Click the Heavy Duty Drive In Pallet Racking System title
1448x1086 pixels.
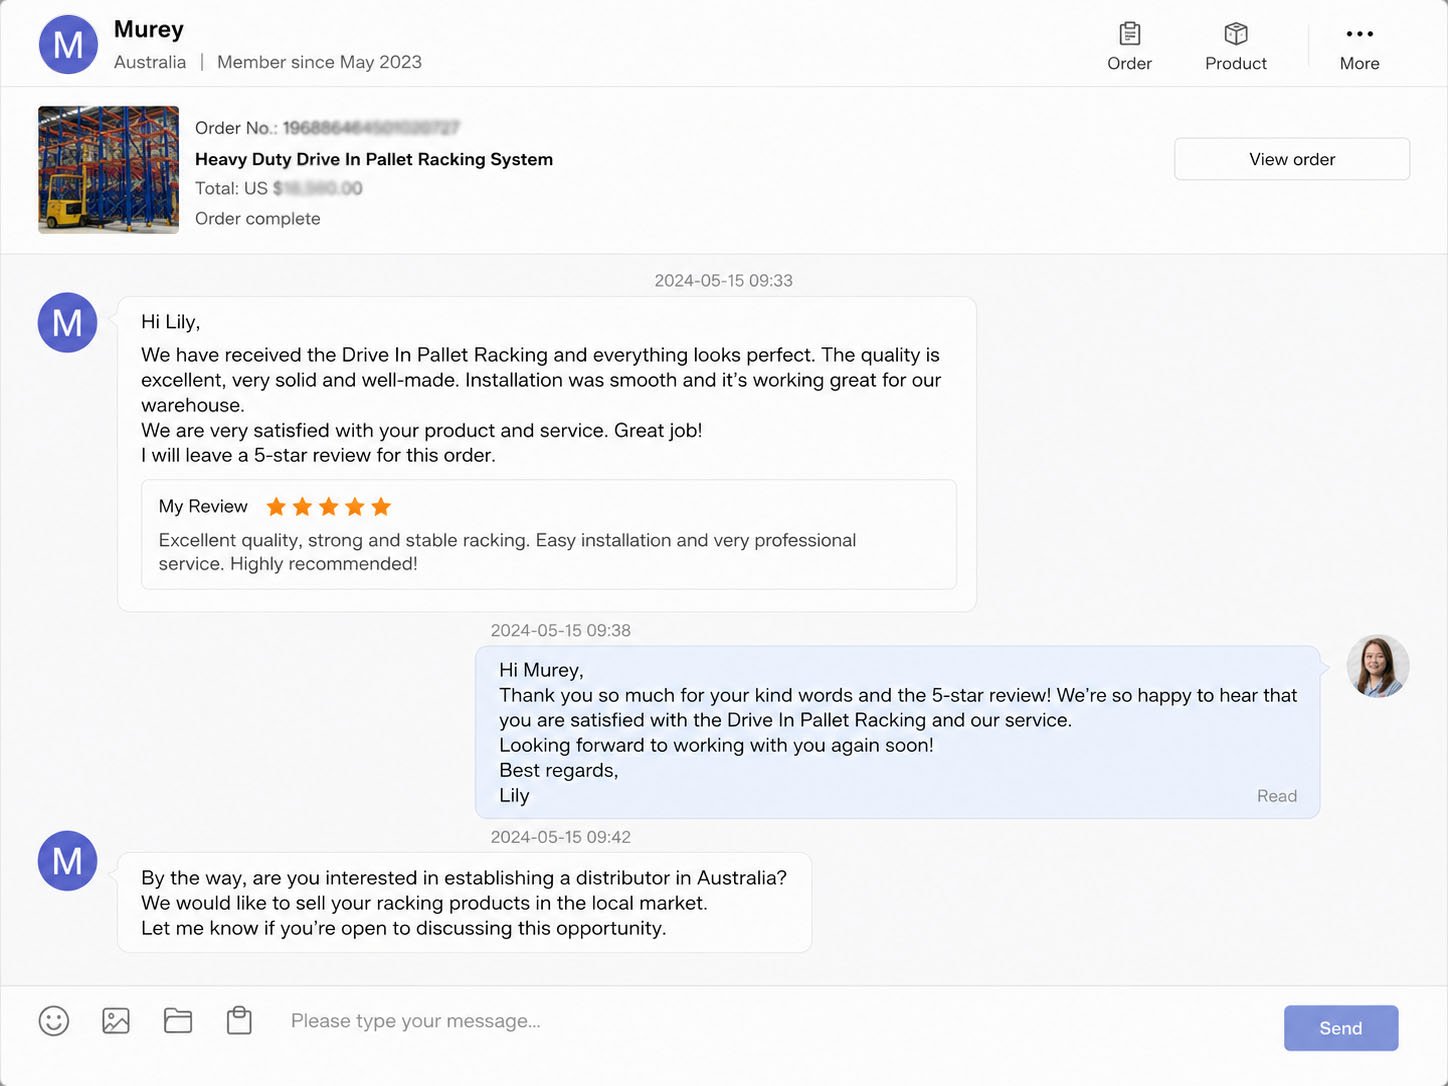pyautogui.click(x=373, y=159)
